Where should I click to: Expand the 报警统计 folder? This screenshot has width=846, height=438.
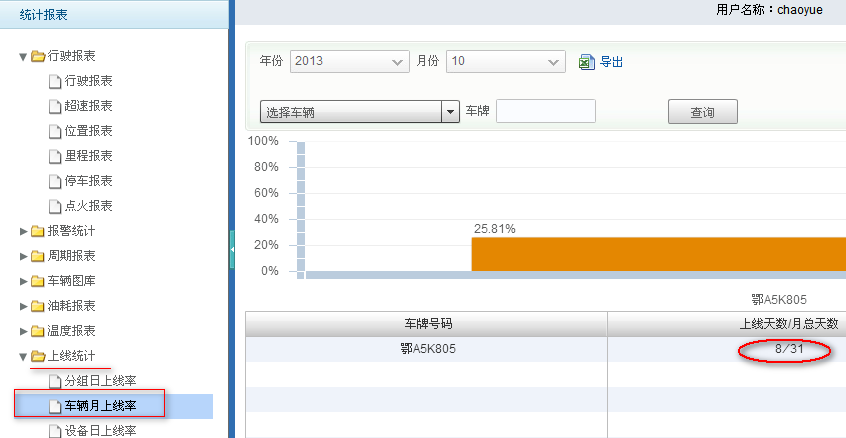click(x=24, y=231)
